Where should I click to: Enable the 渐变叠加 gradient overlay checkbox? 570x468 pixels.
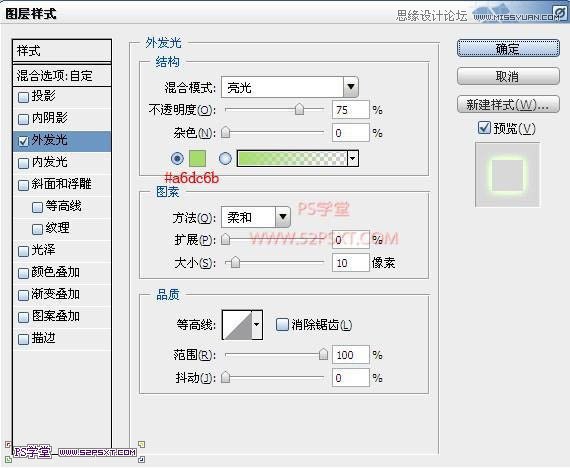(x=23, y=295)
